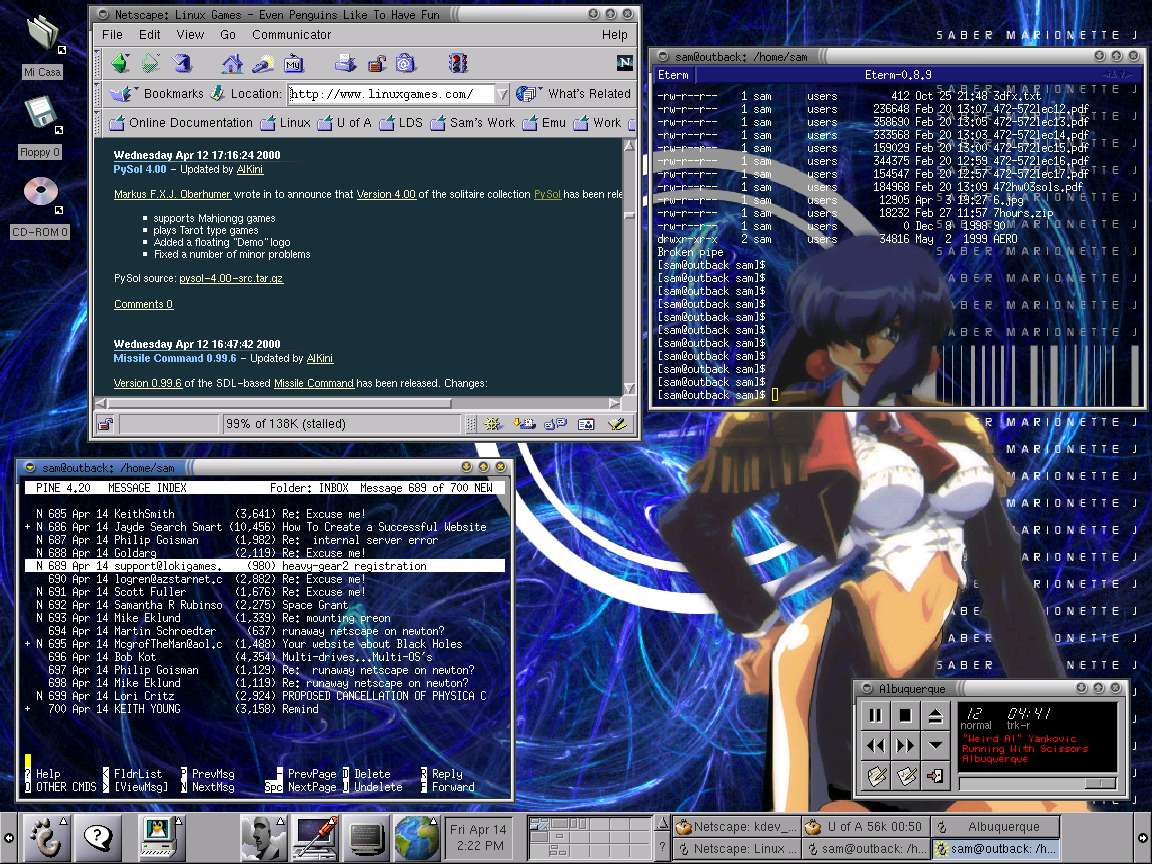Image resolution: width=1152 pixels, height=864 pixels.
Task: Open the Search flashlight icon in Netscape
Action: [x=263, y=64]
